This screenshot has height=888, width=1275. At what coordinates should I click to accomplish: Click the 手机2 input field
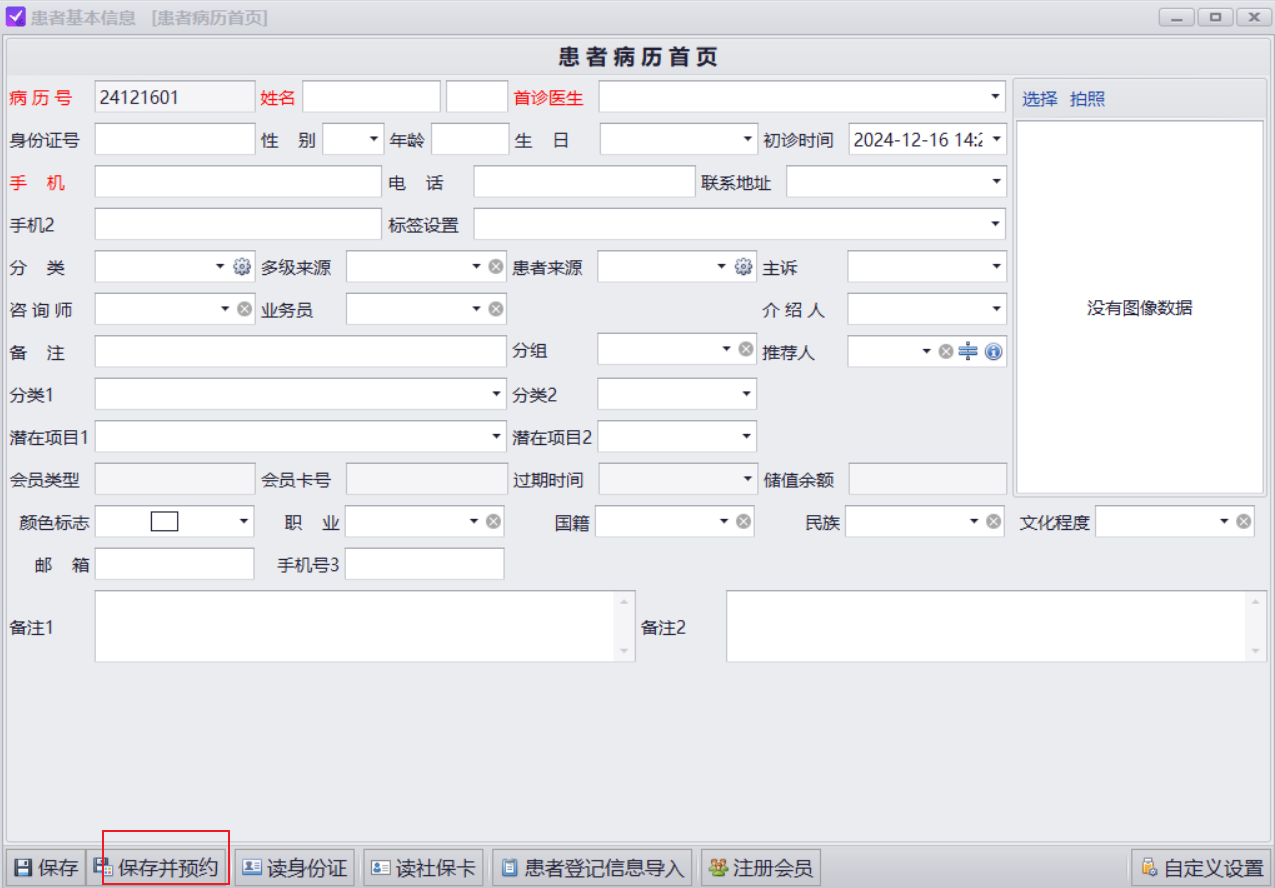[x=238, y=224]
